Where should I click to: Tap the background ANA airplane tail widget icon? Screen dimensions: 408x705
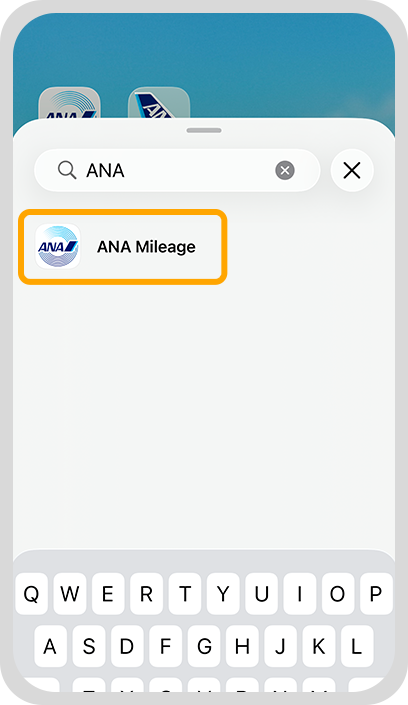click(159, 103)
